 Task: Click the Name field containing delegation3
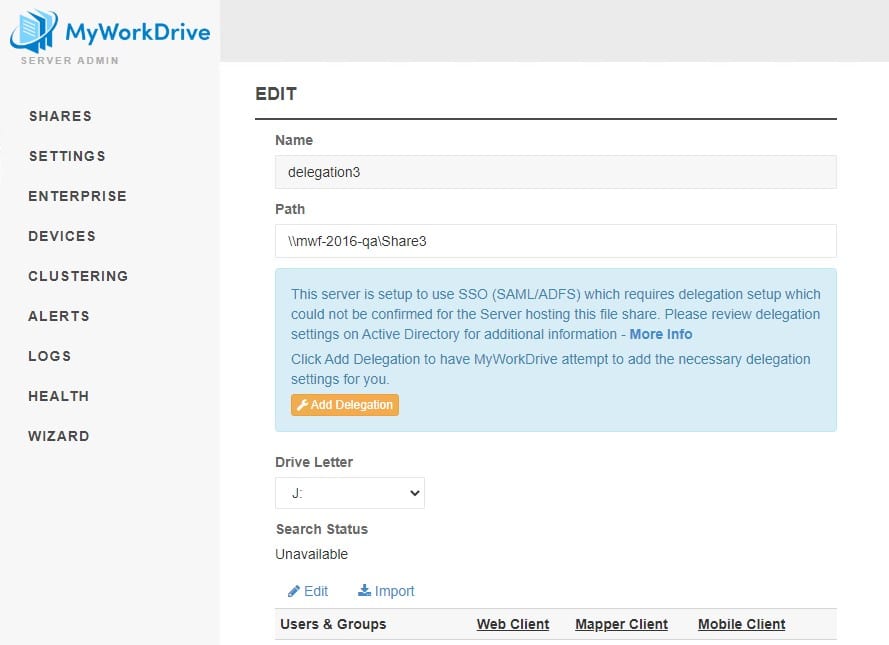[x=555, y=172]
